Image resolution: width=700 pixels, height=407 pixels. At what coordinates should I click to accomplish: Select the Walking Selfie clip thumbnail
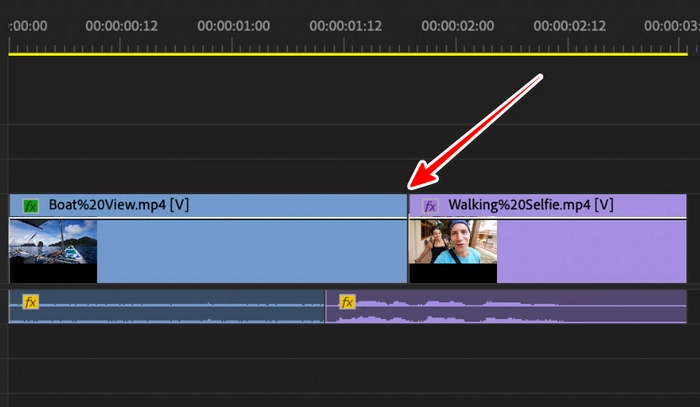(x=452, y=250)
